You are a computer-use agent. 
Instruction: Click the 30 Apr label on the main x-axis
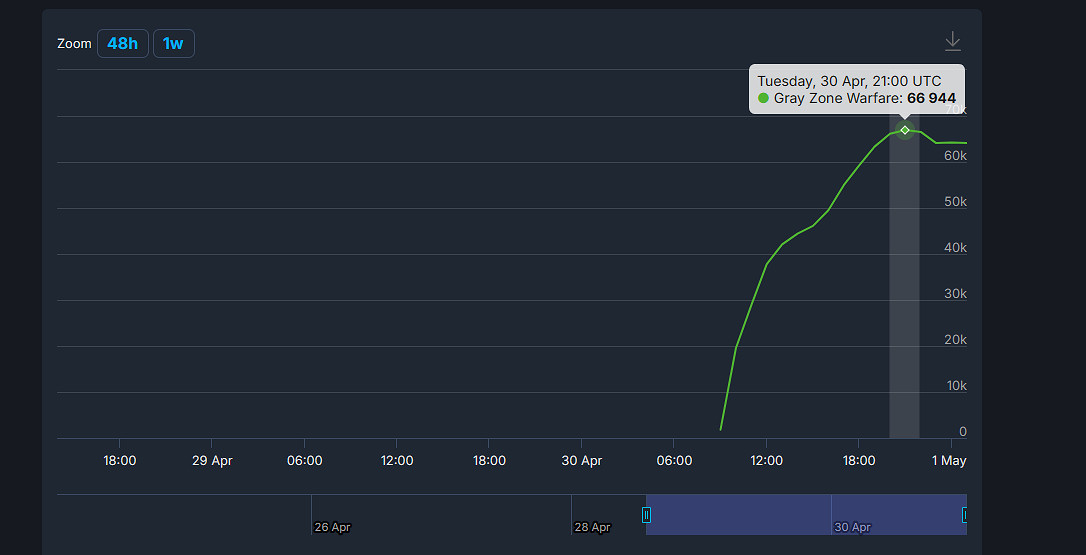pyautogui.click(x=581, y=461)
